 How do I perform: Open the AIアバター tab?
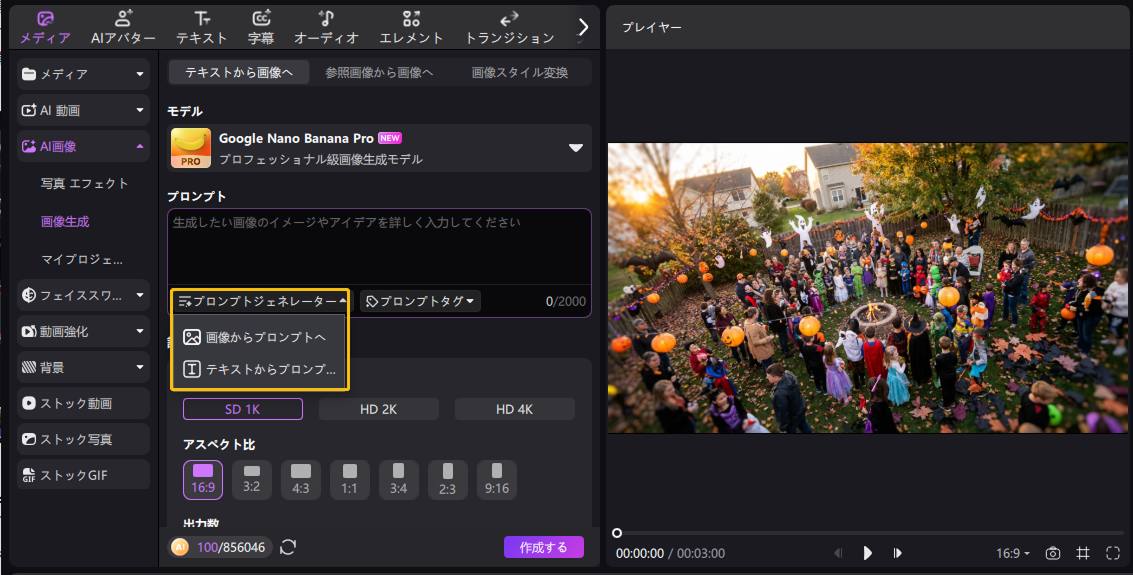point(123,27)
